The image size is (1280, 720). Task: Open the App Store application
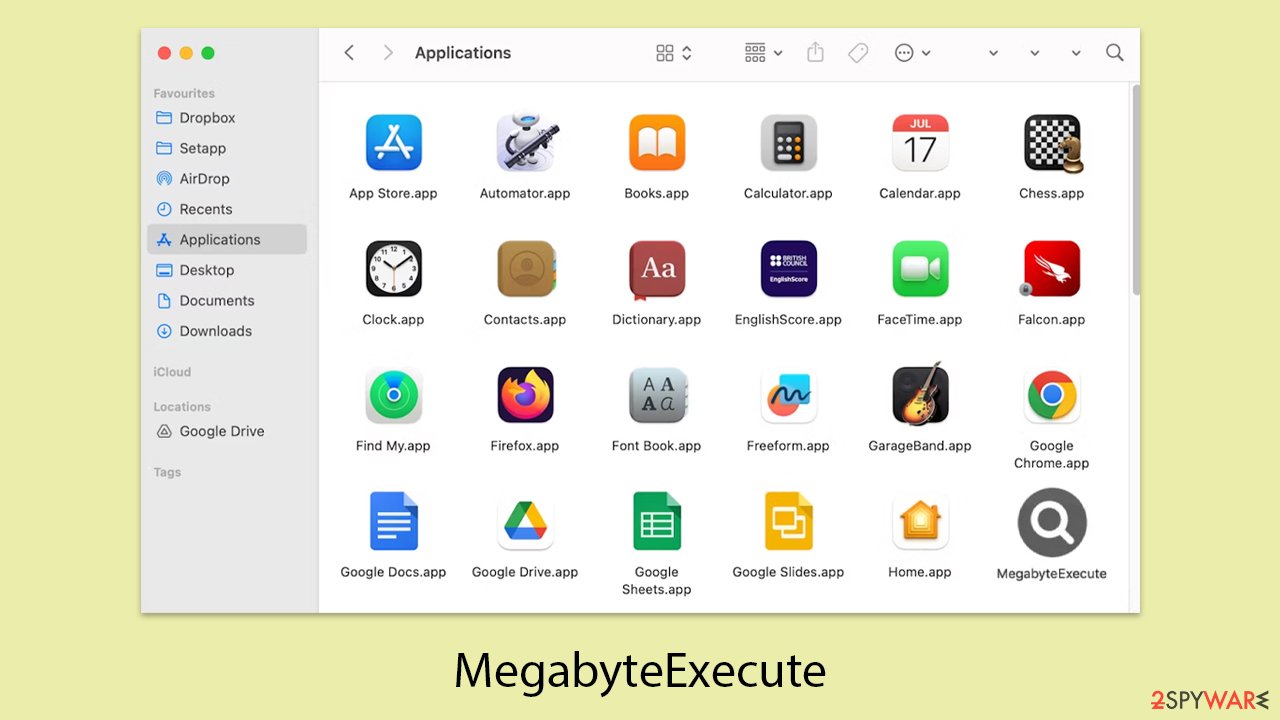click(393, 142)
